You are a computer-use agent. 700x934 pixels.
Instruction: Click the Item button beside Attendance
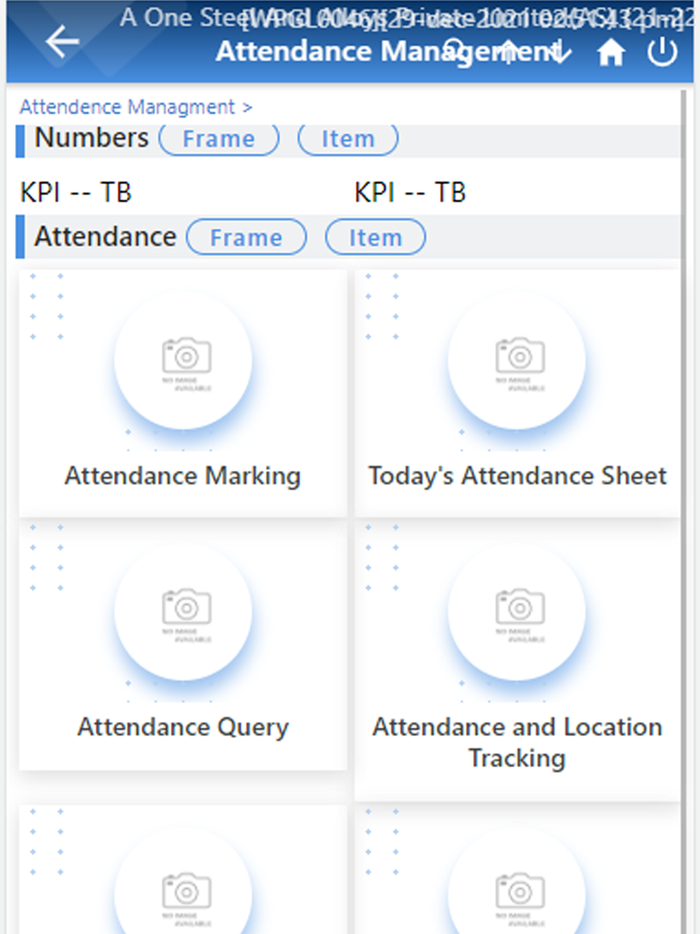click(375, 237)
